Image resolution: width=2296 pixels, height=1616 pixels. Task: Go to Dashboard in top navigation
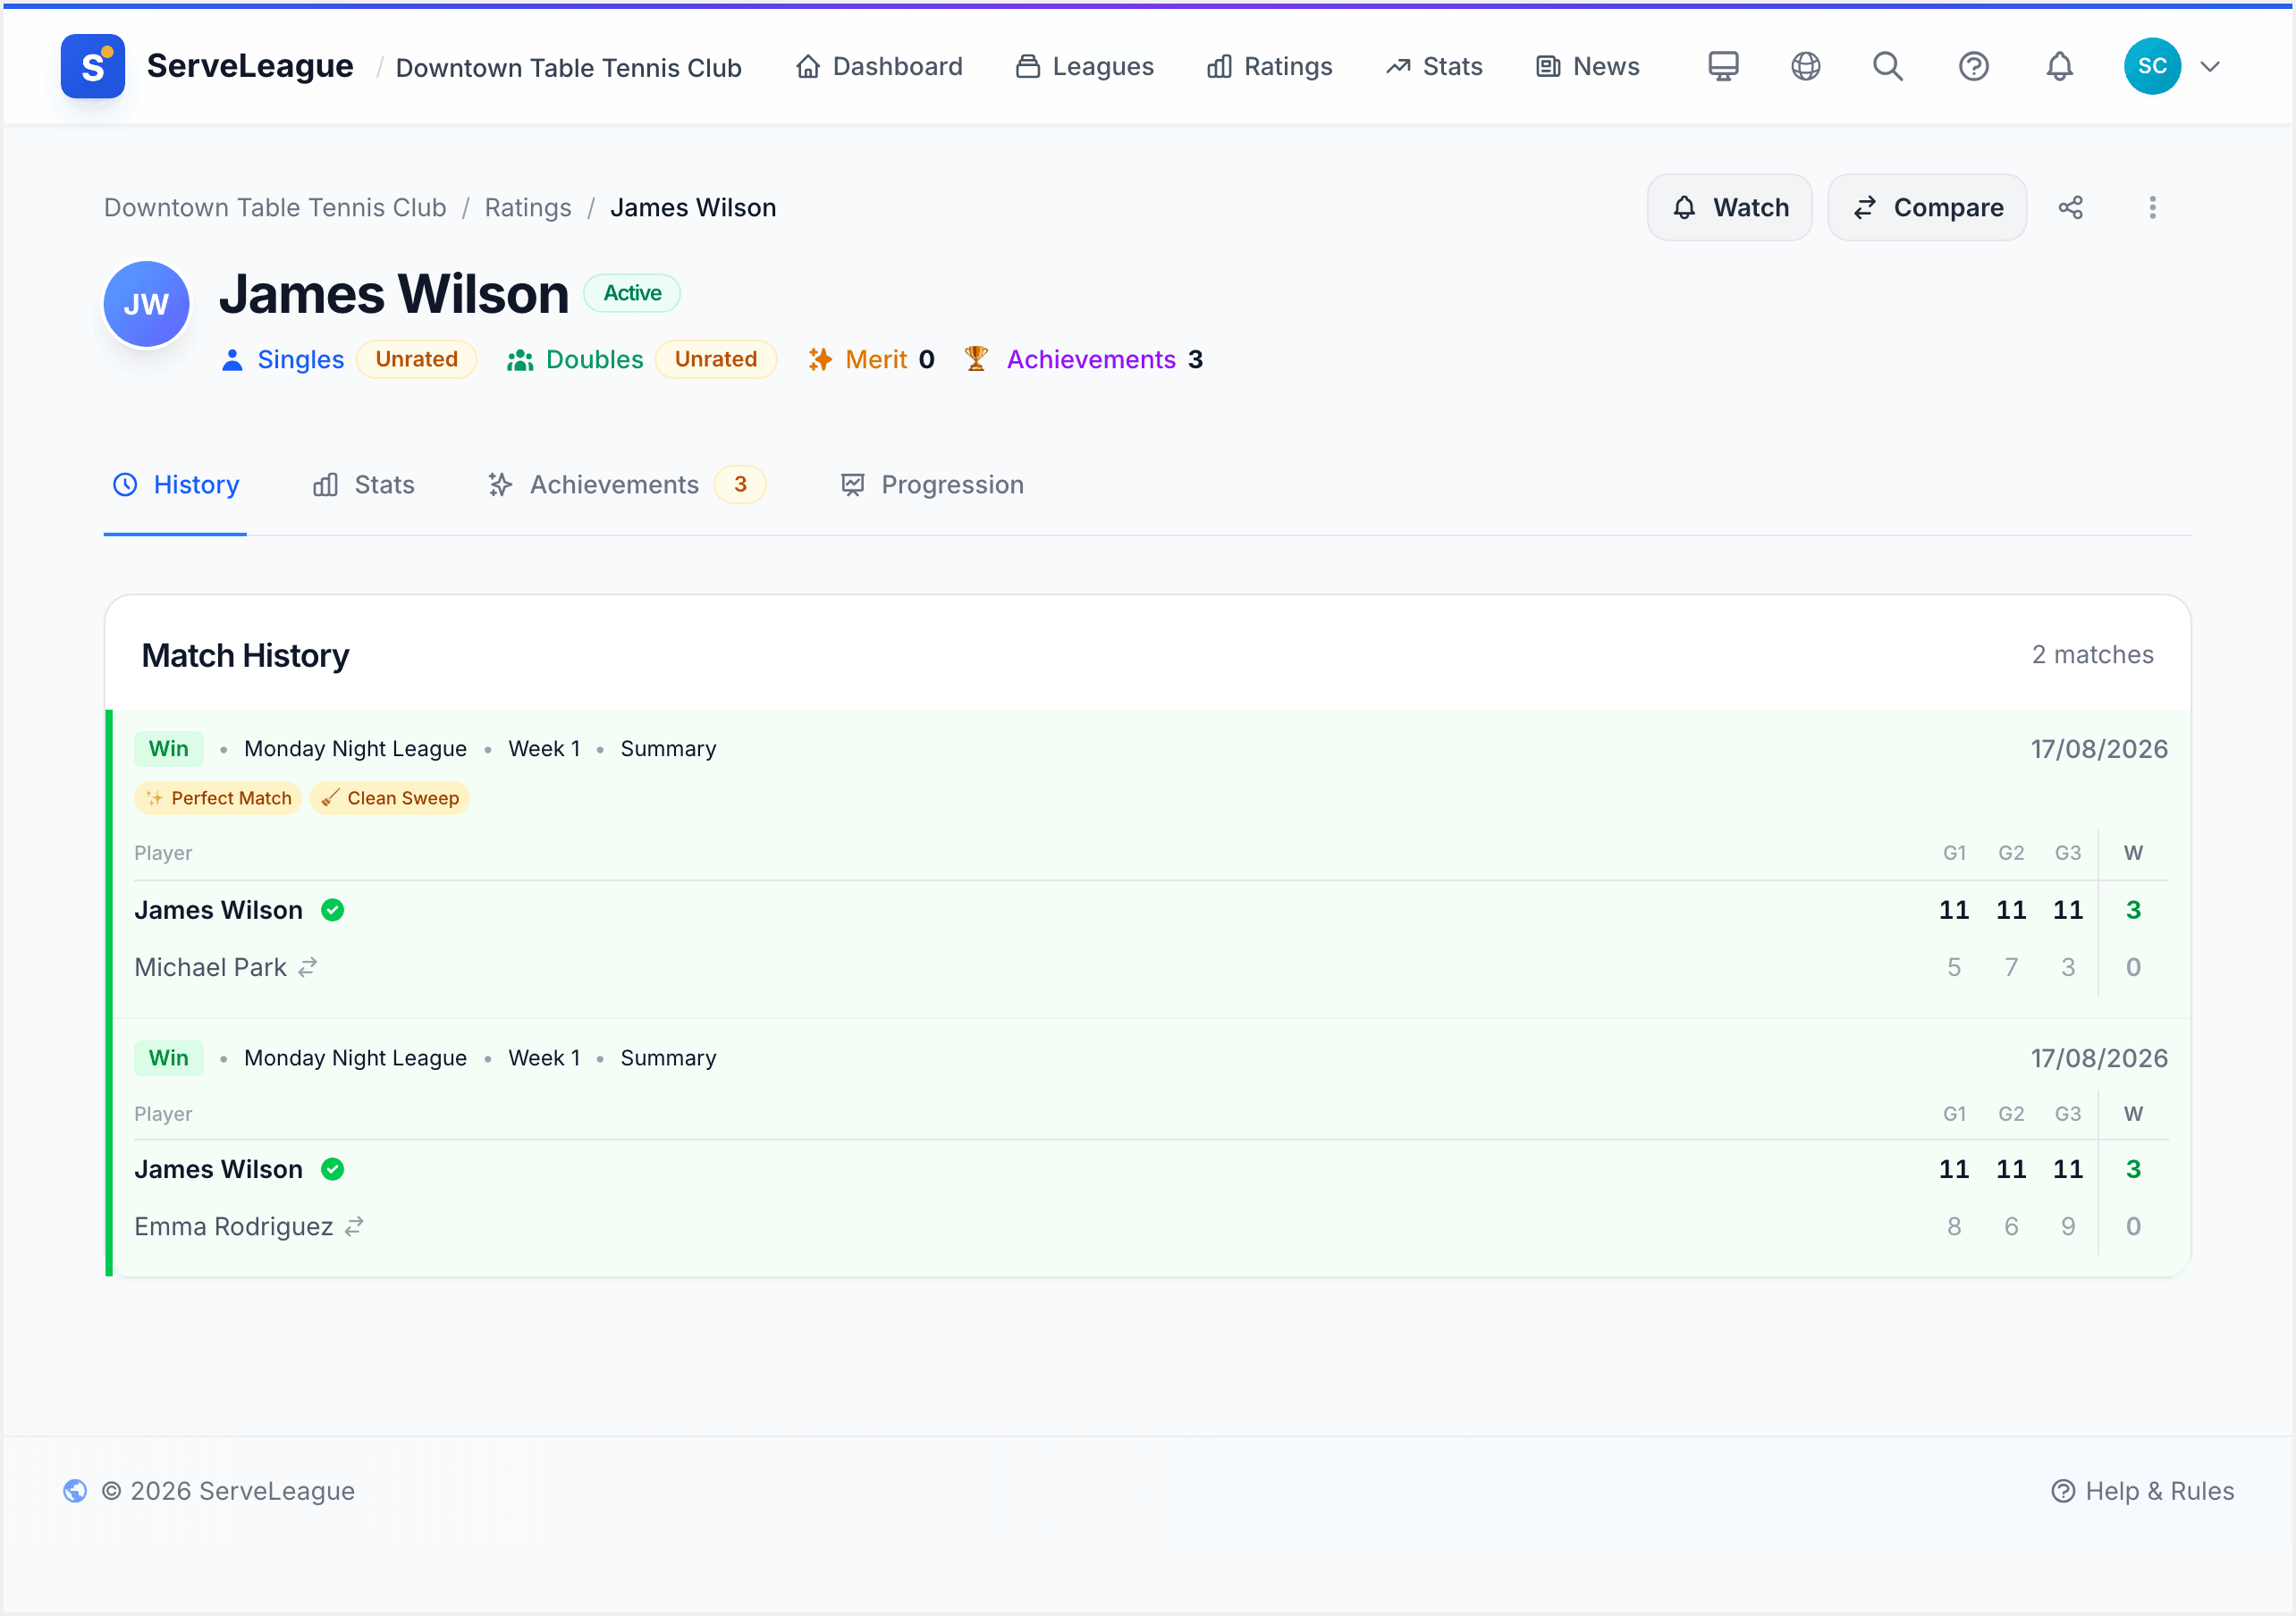[x=879, y=66]
